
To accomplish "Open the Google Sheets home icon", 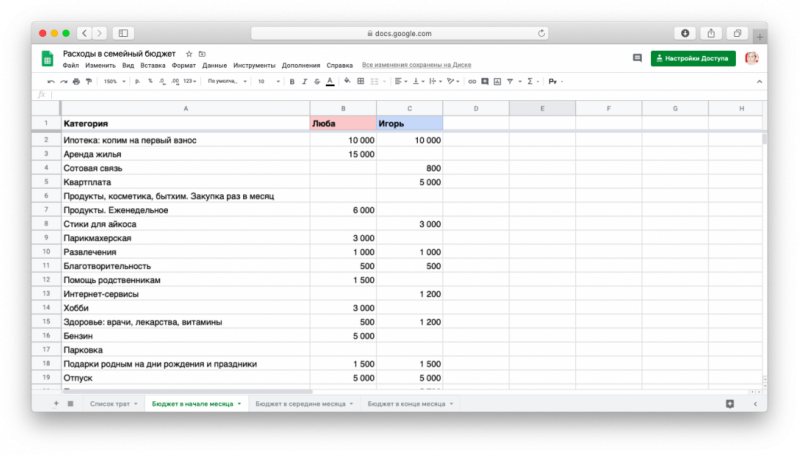I will 47,59.
